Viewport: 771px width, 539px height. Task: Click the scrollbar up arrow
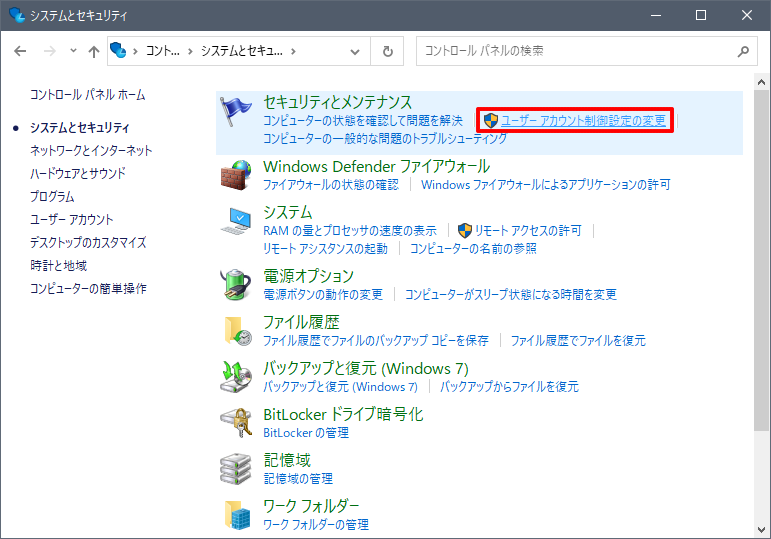pyautogui.click(x=761, y=82)
